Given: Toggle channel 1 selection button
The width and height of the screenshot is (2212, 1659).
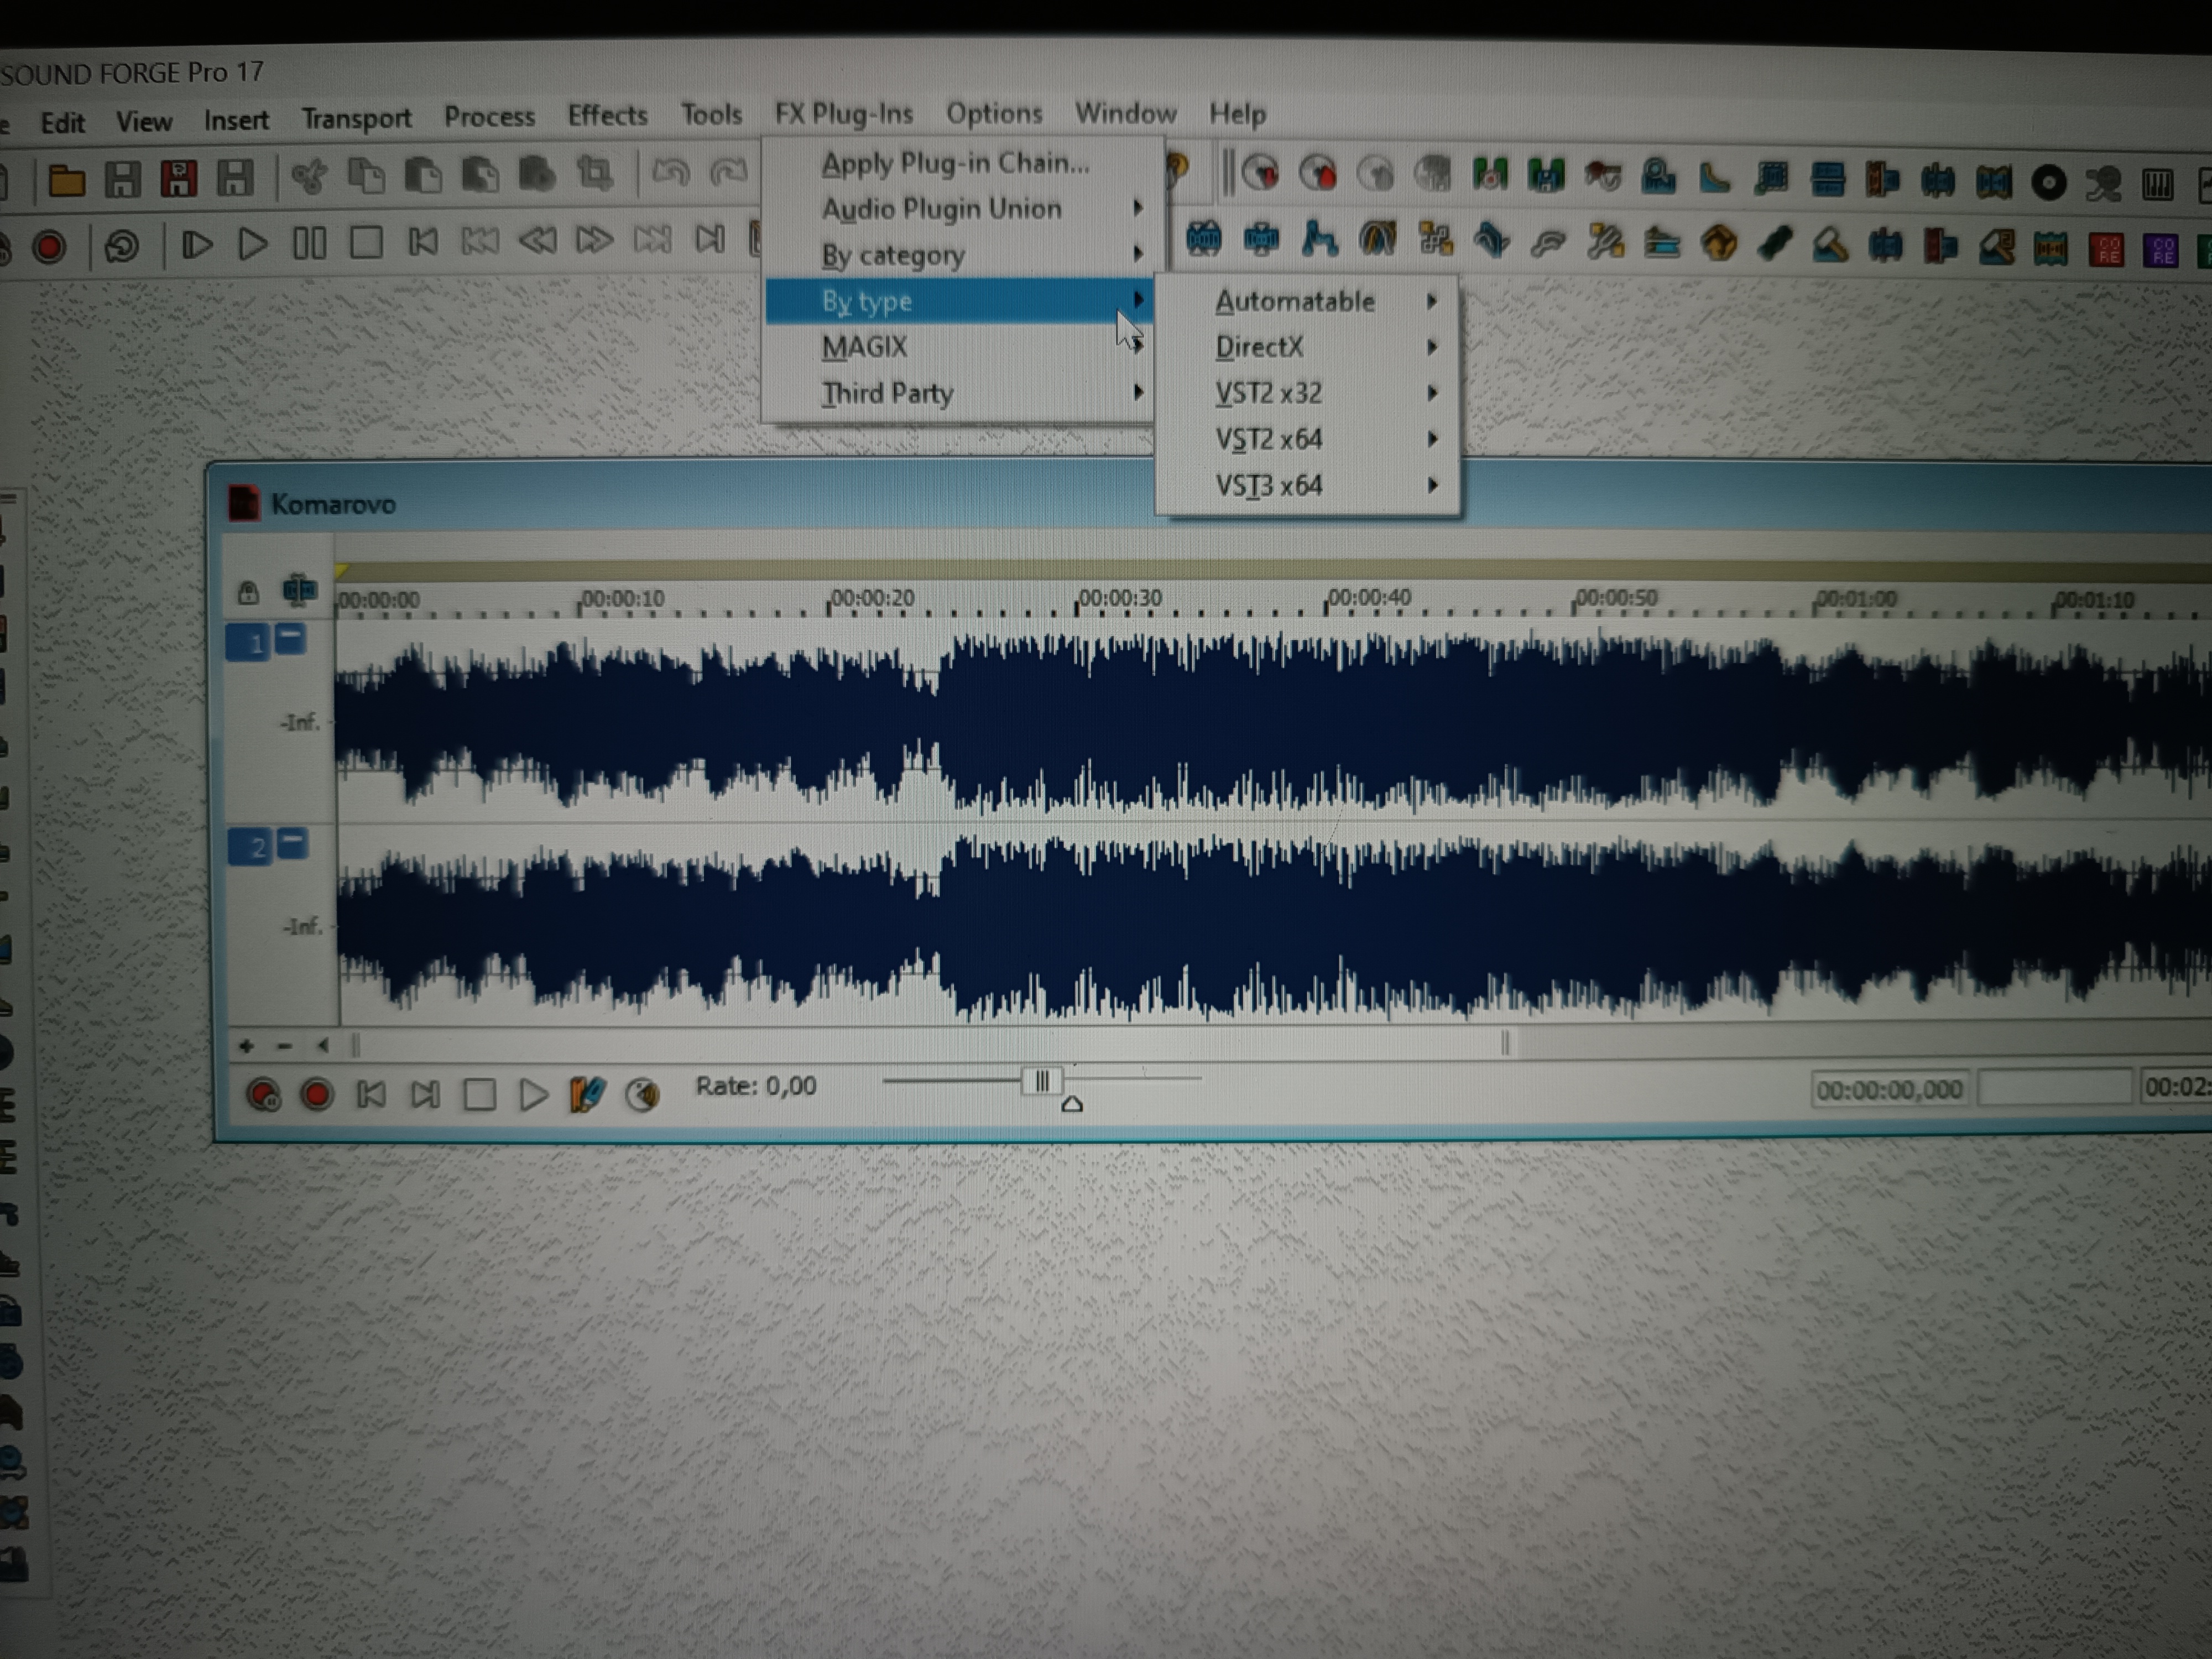Looking at the screenshot, I should (247, 642).
